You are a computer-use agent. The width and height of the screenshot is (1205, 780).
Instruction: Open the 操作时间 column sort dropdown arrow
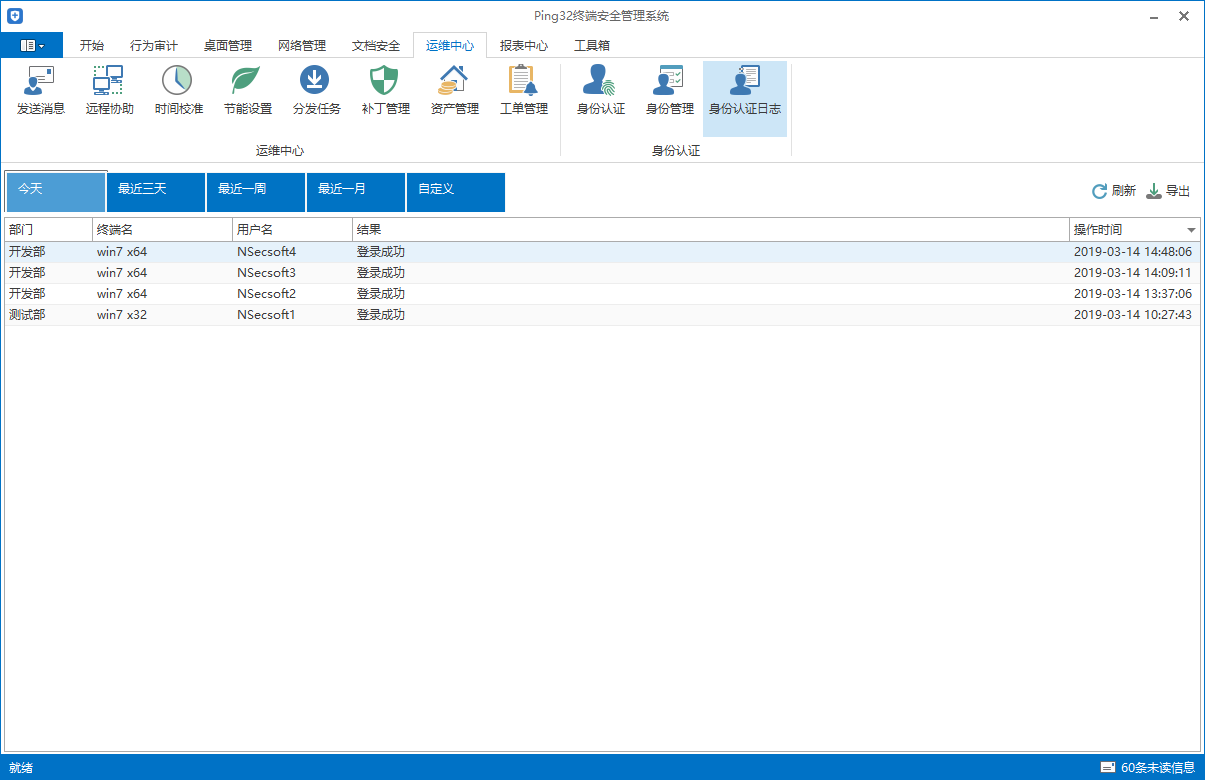1191,230
